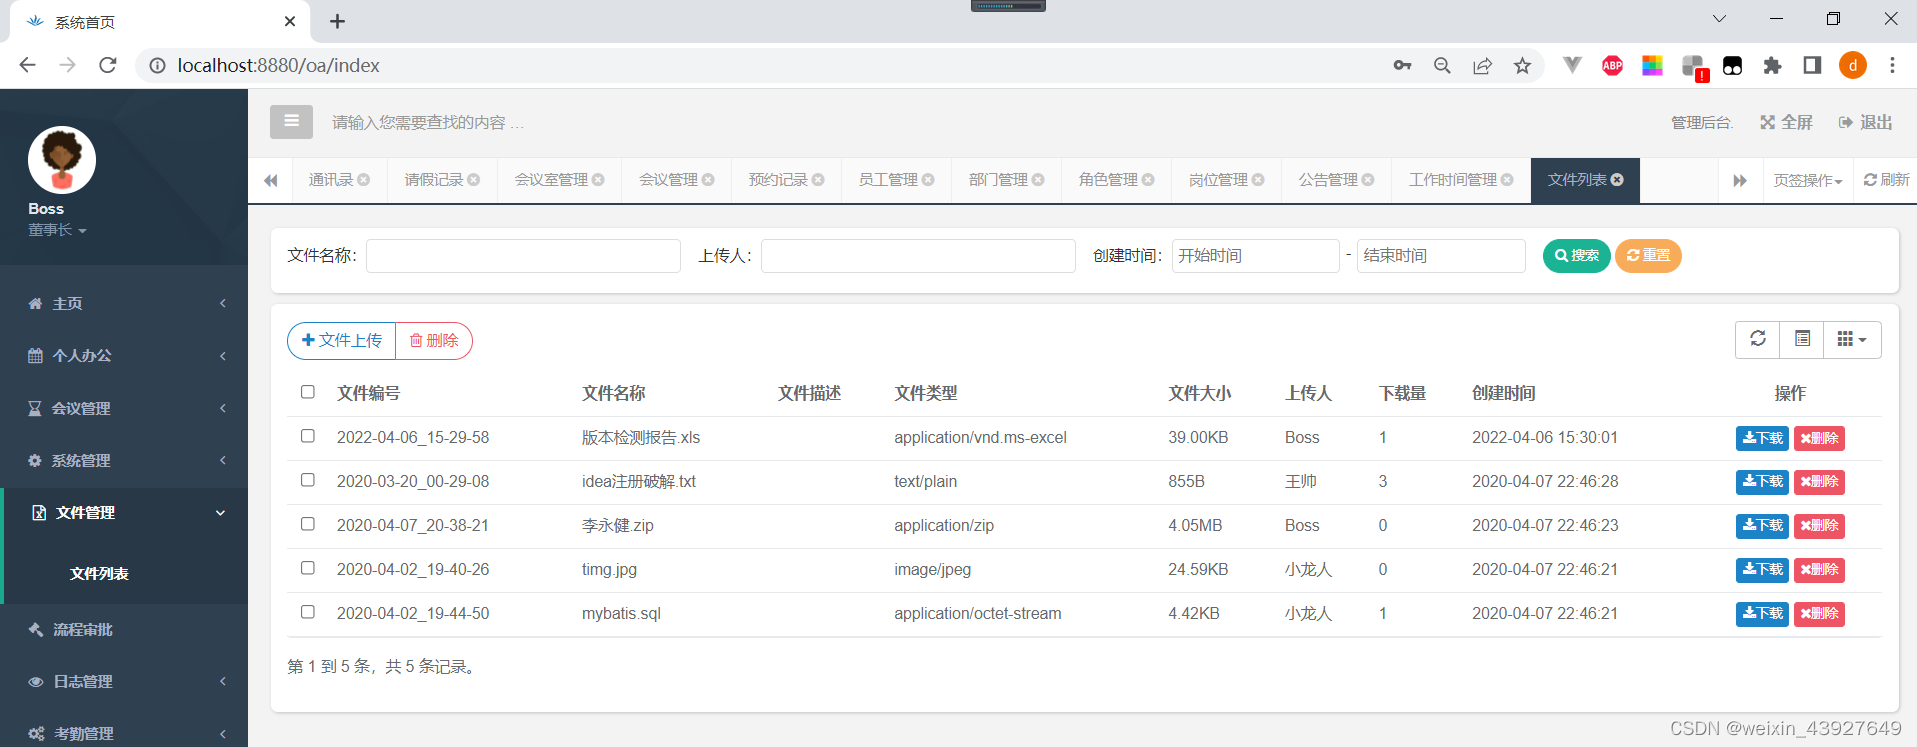Screen dimensions: 1917x747
Task: View site information icon in address bar
Action: (x=157, y=65)
